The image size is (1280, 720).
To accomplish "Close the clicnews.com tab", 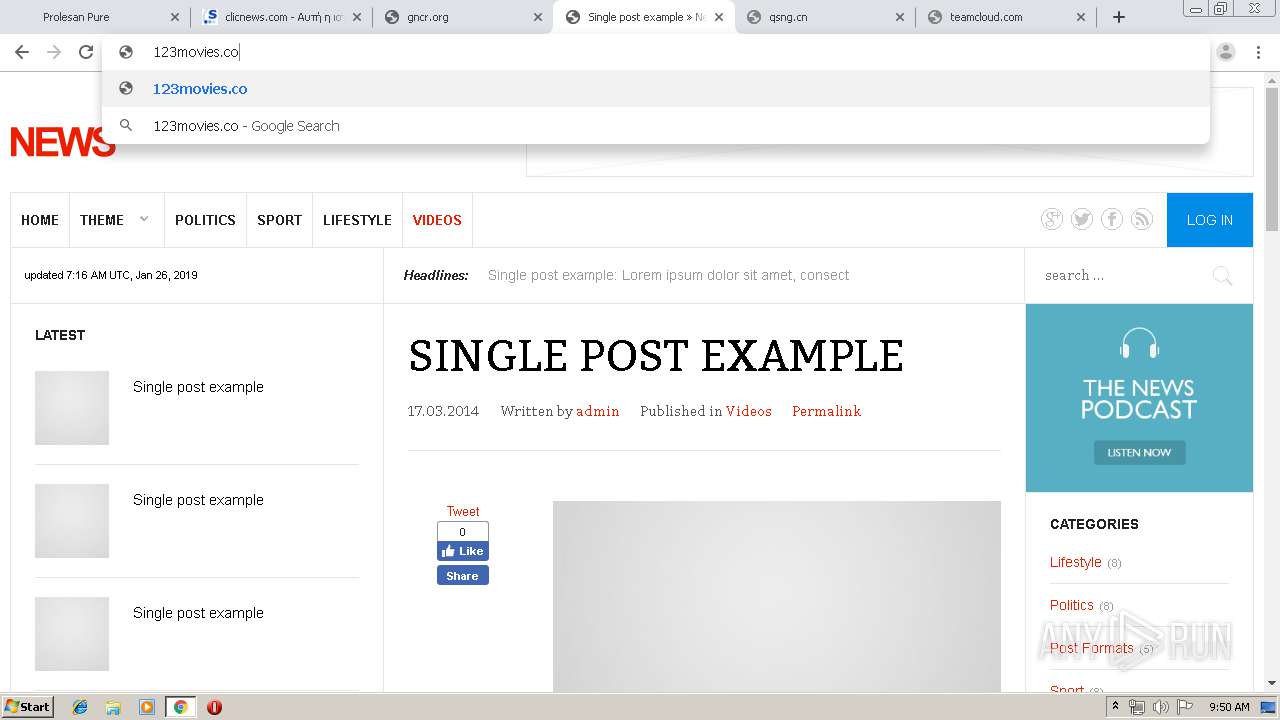I will coord(357,17).
